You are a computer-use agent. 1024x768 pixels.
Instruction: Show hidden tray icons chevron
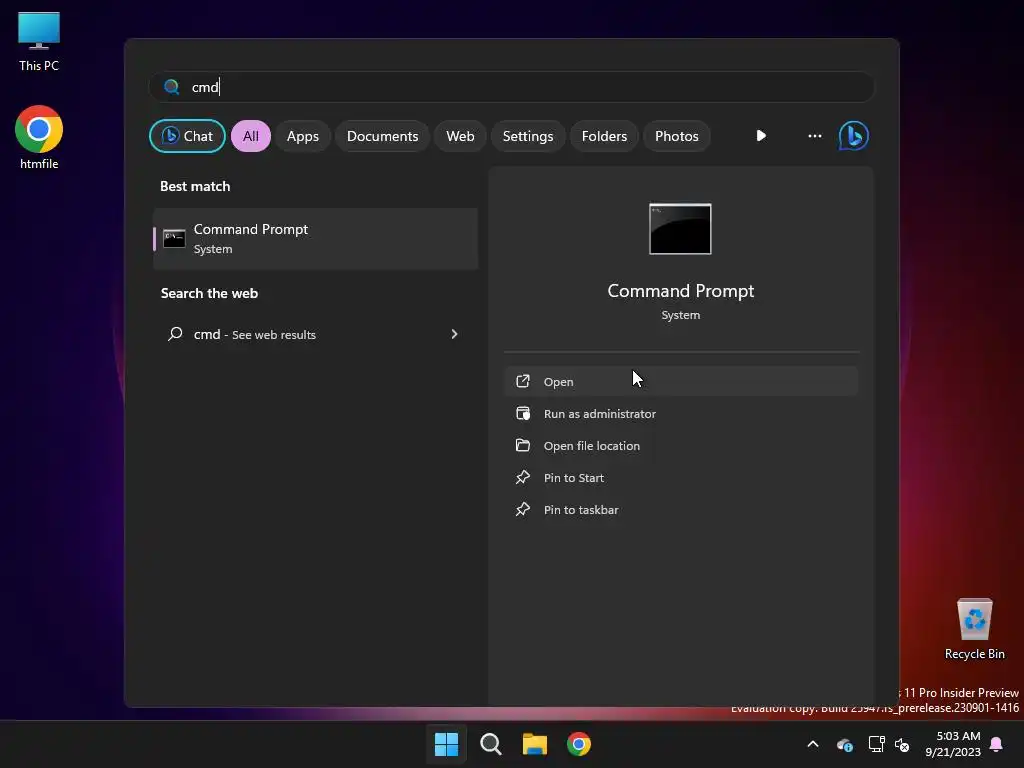813,744
